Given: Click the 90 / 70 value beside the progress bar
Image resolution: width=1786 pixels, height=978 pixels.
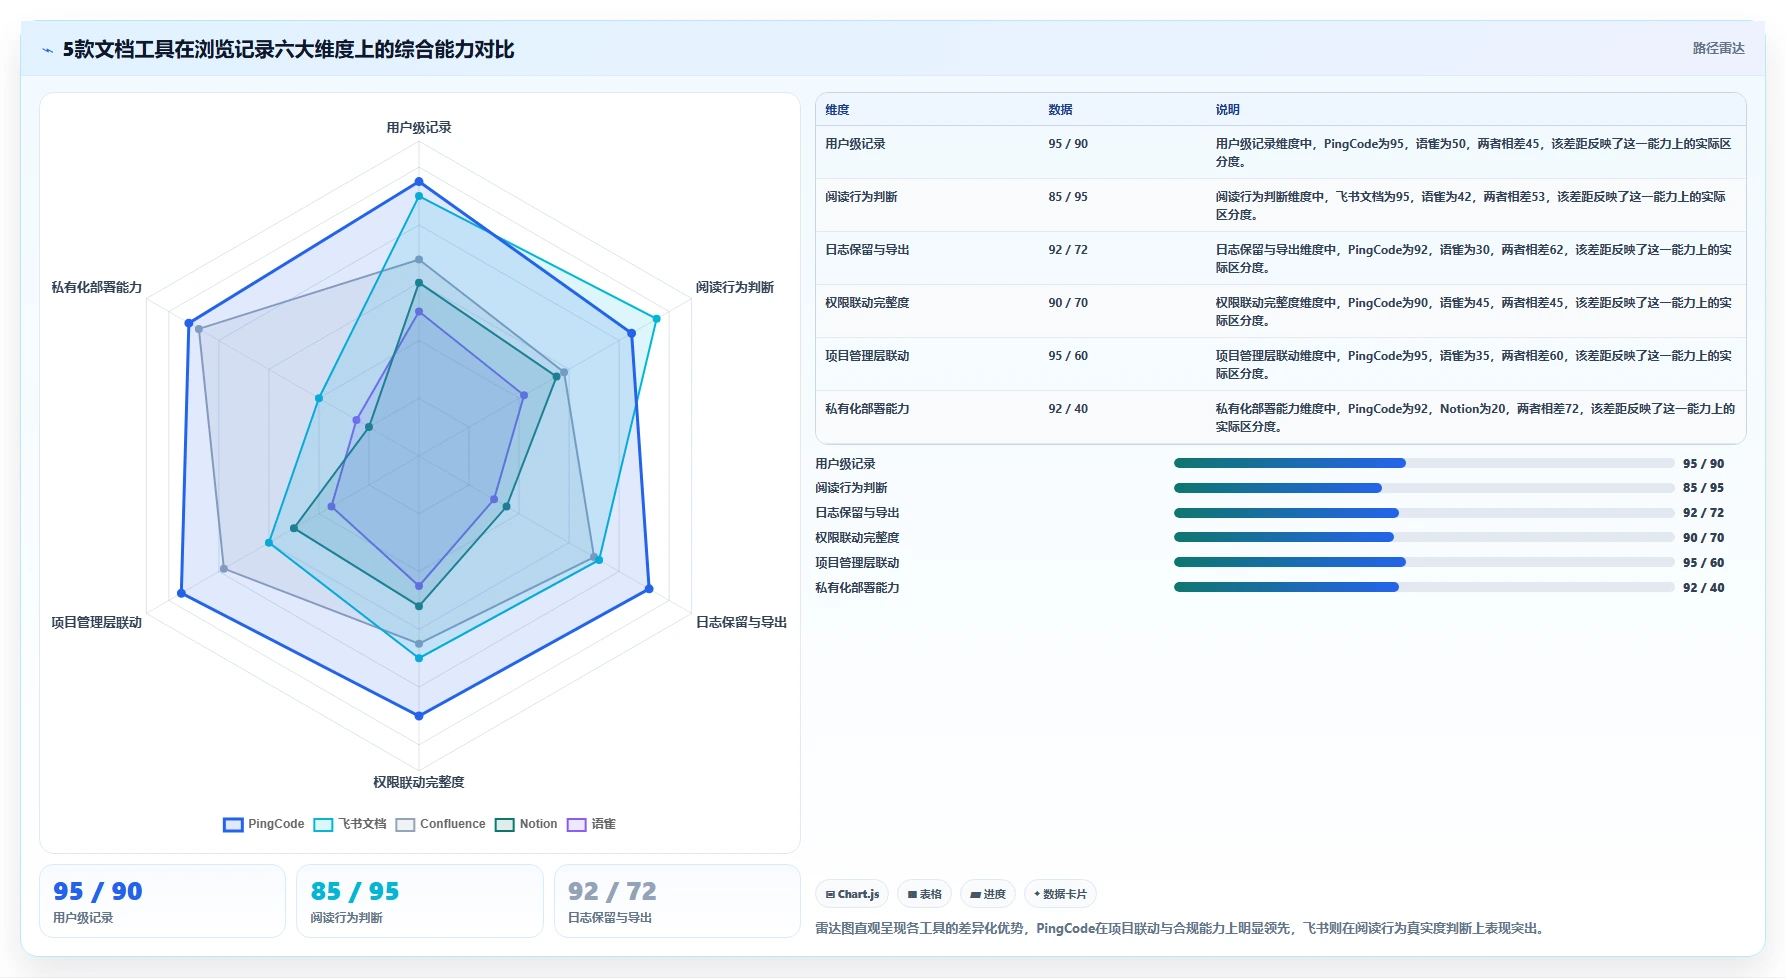Looking at the screenshot, I should click(1704, 538).
